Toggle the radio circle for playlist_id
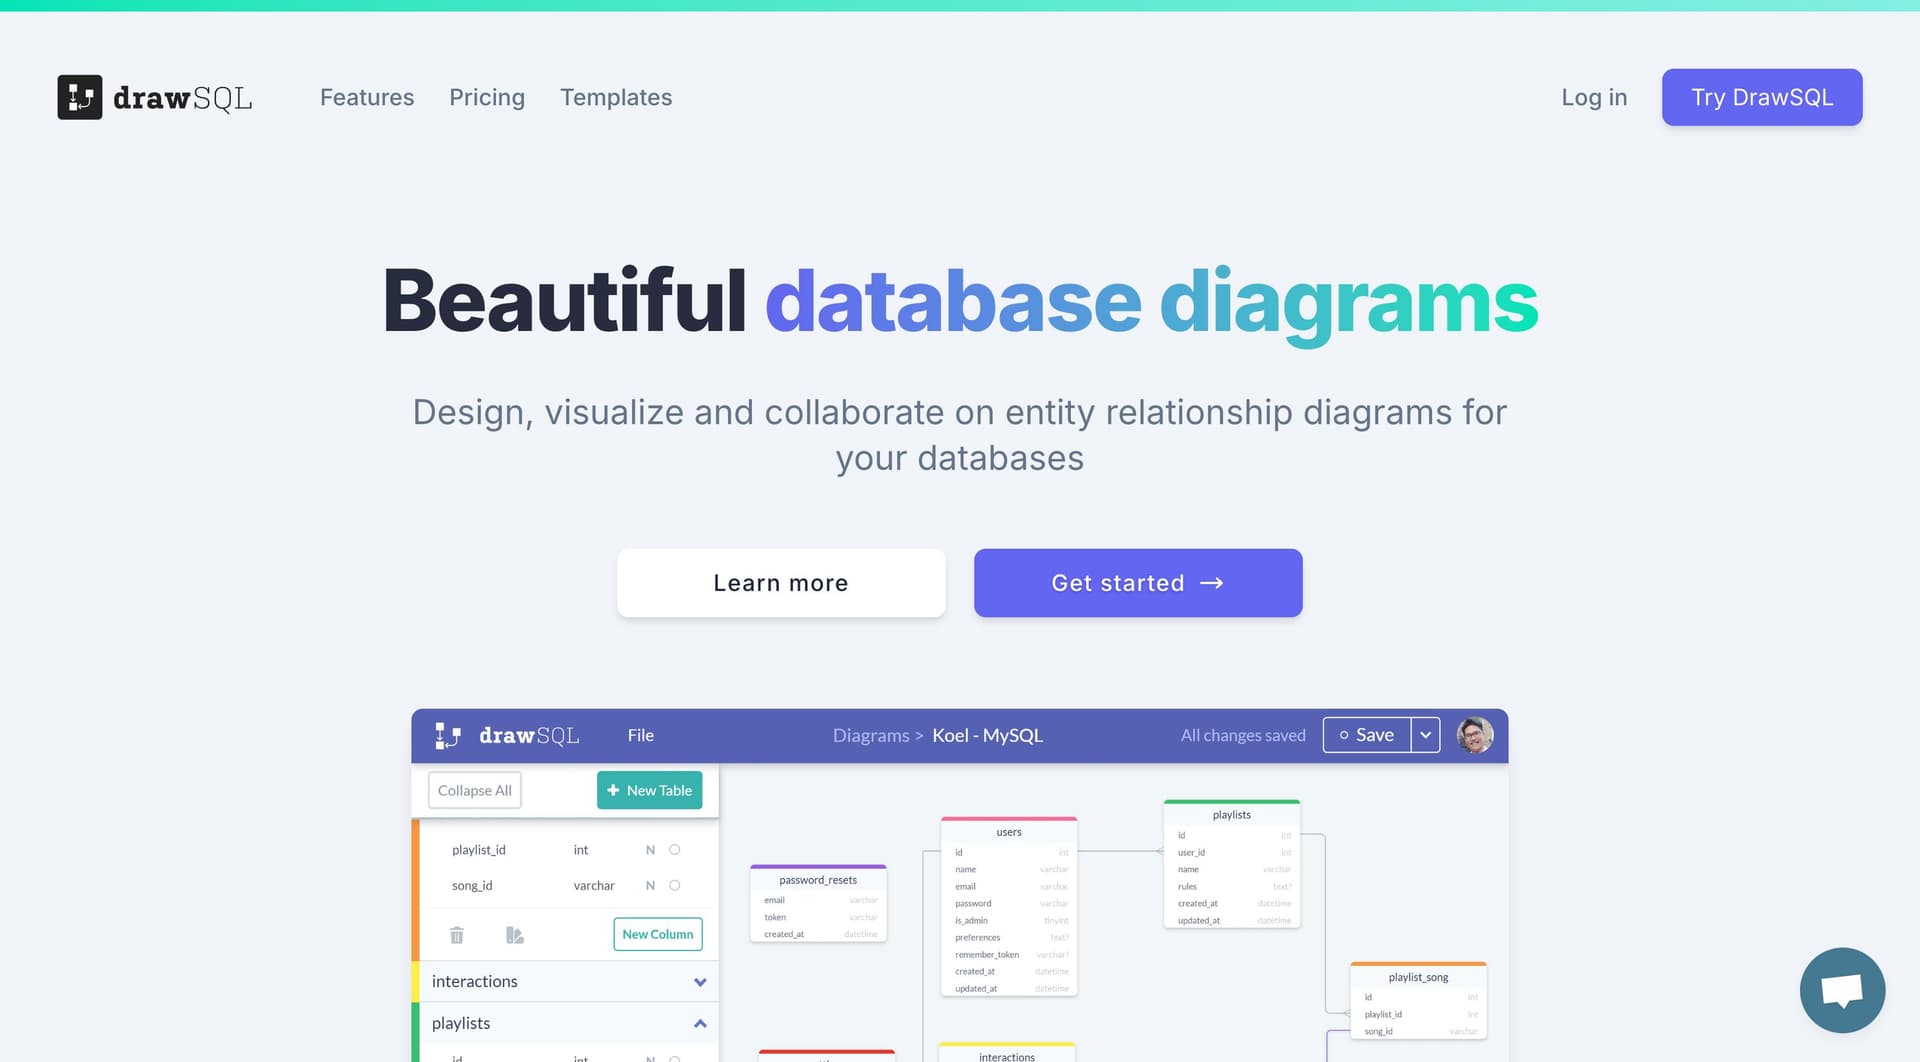This screenshot has width=1920, height=1062. click(x=675, y=850)
